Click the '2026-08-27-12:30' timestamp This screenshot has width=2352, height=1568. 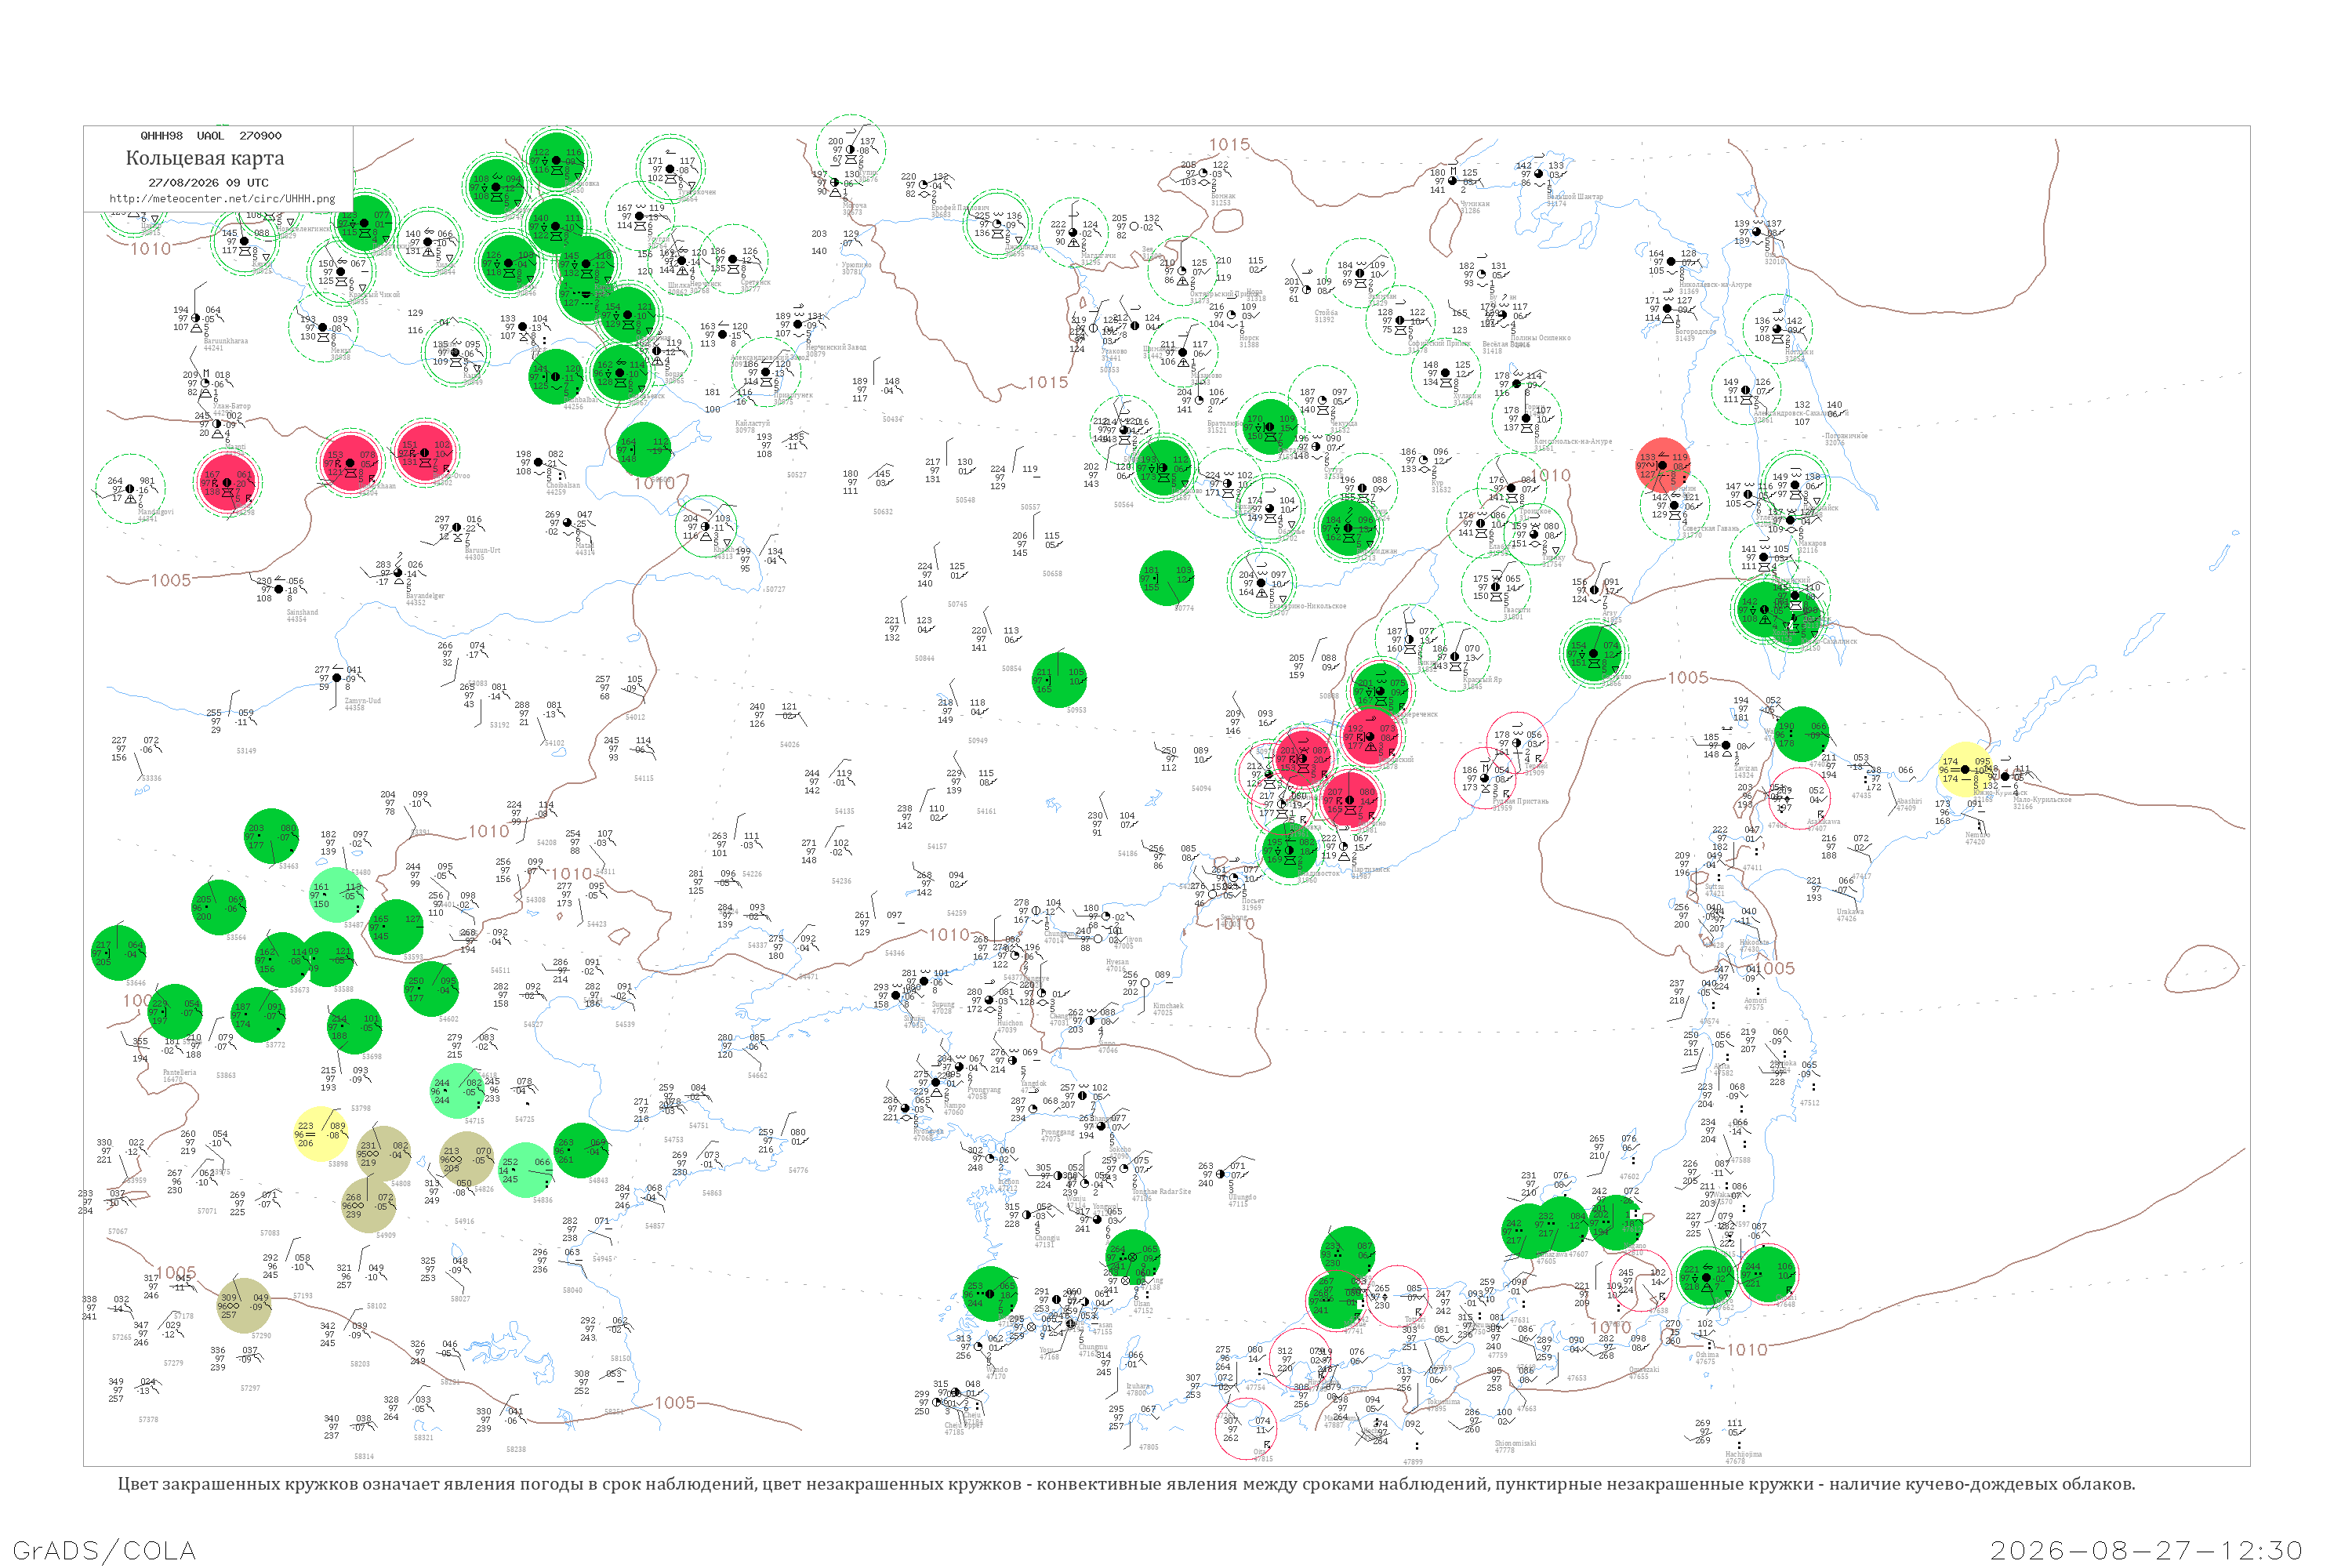[x=2146, y=1550]
